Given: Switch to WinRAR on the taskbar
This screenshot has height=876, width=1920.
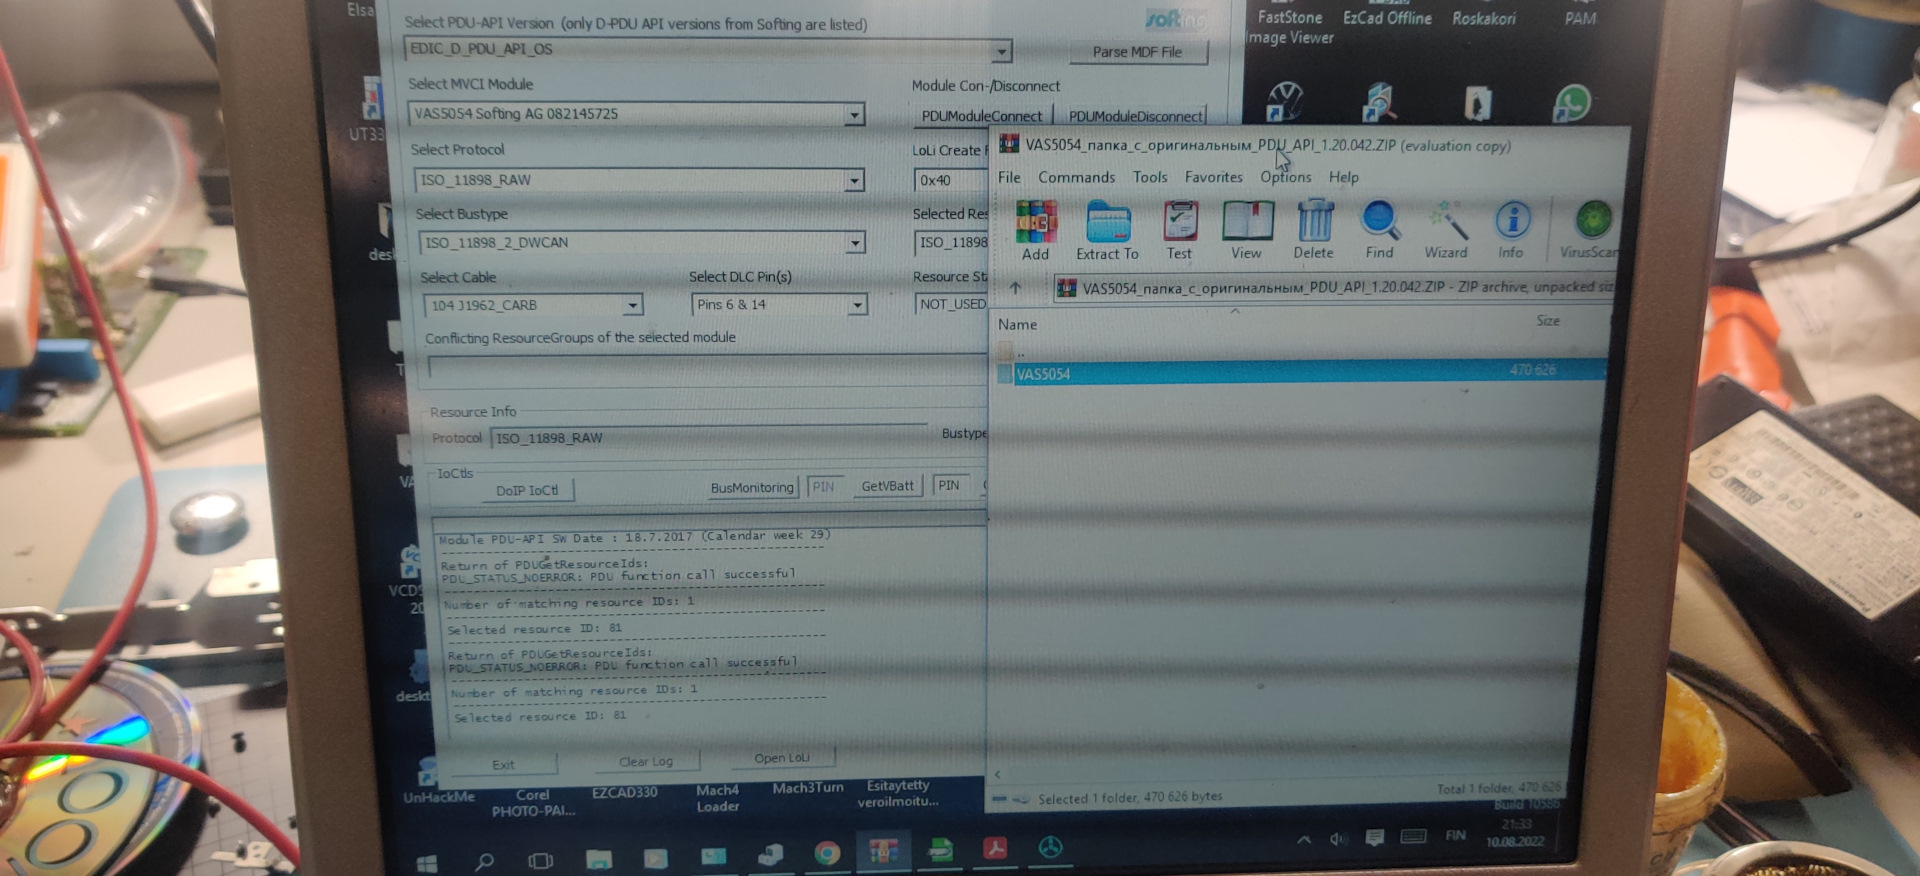Looking at the screenshot, I should tap(883, 851).
